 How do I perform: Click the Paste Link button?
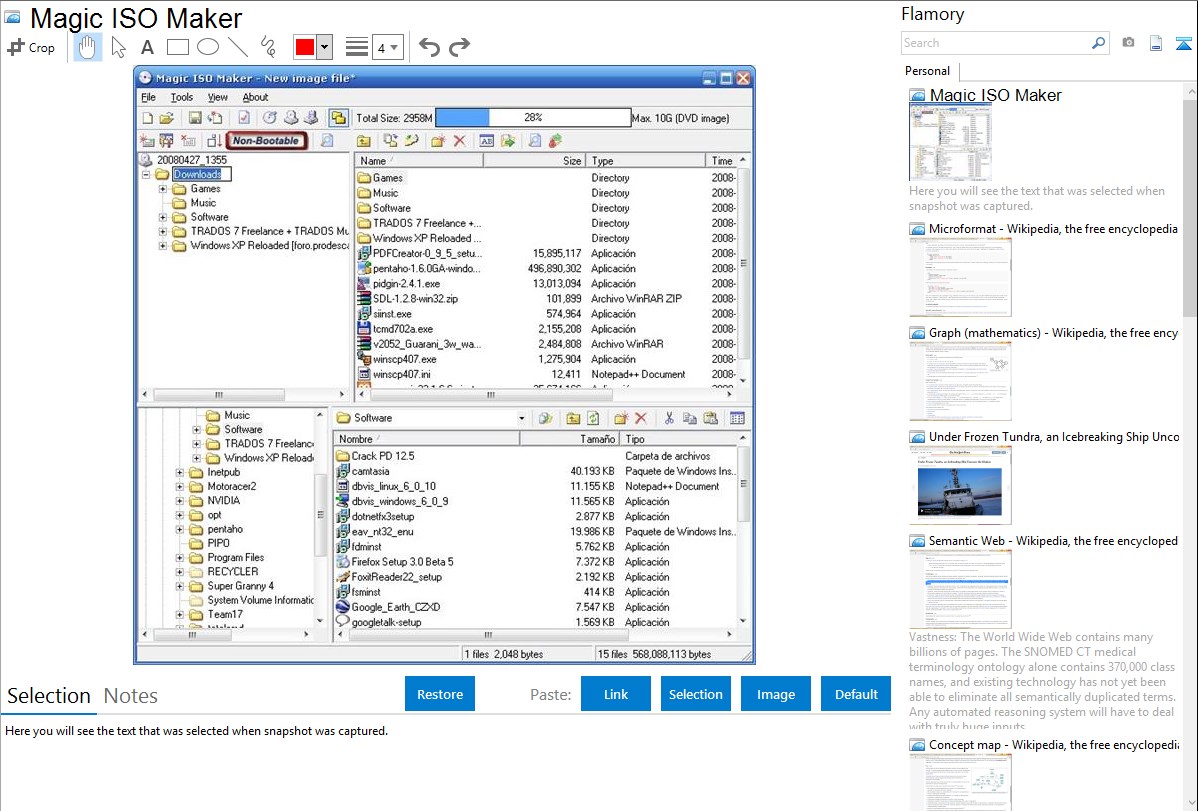point(616,694)
